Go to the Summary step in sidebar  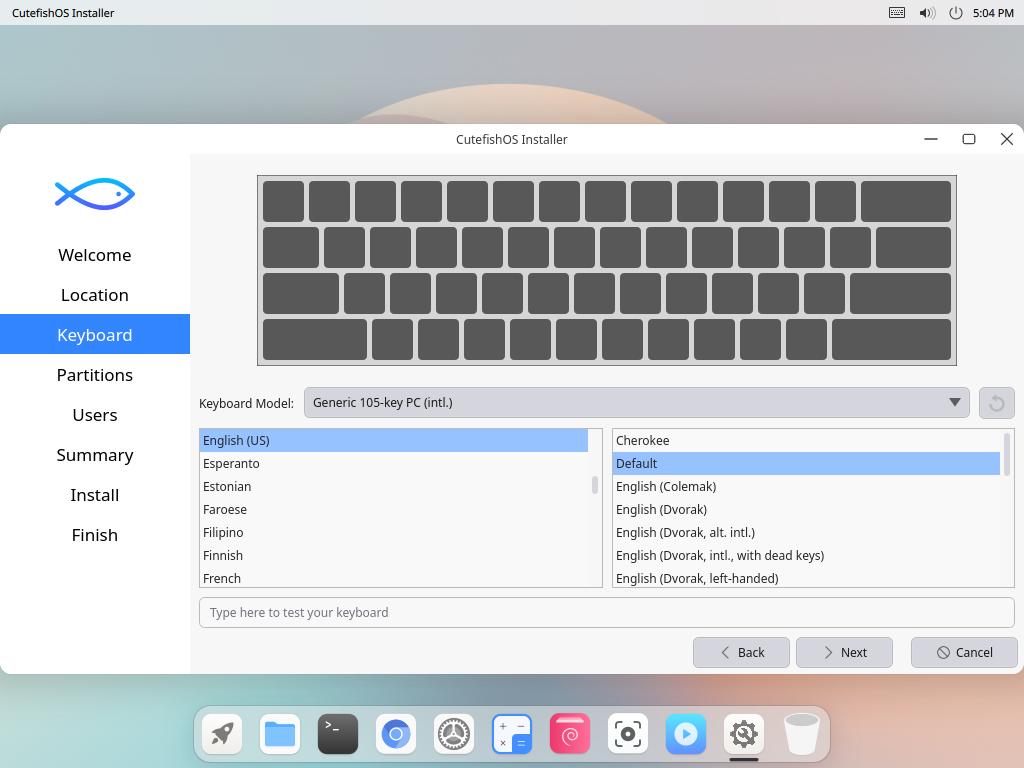pos(95,455)
